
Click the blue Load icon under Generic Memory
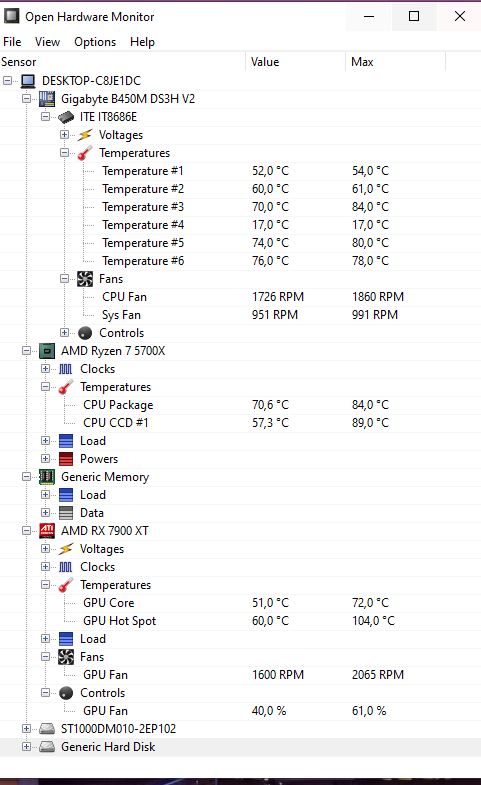click(66, 495)
